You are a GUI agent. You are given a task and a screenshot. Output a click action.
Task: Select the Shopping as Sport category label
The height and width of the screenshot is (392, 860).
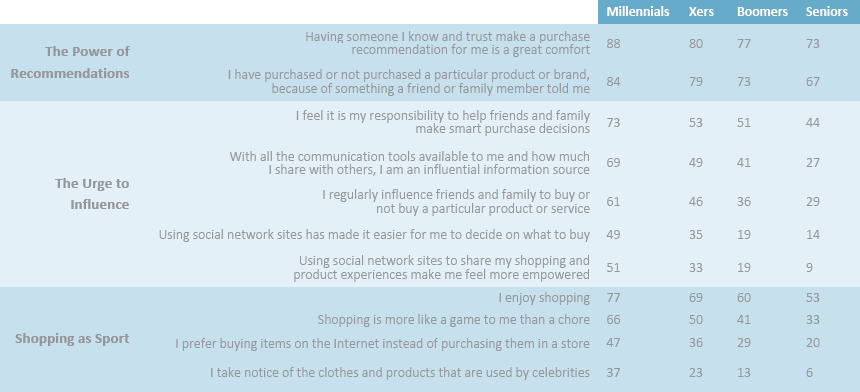coord(72,338)
